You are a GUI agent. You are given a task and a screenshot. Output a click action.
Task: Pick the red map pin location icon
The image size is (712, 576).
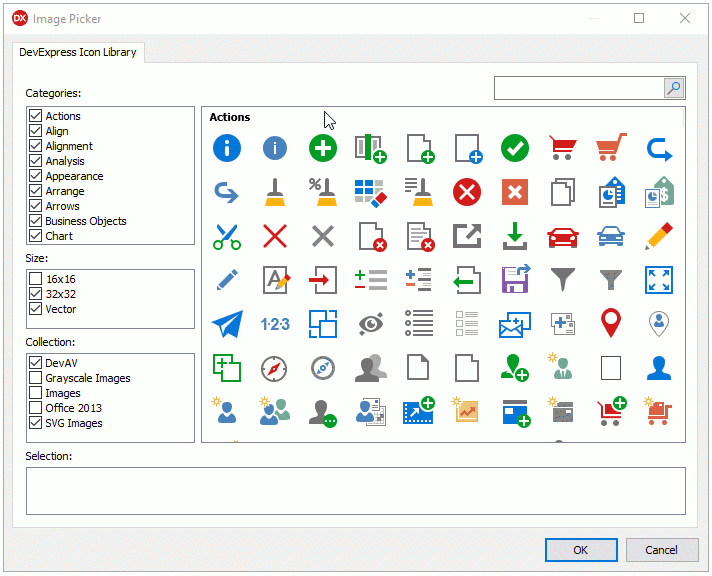pos(611,323)
